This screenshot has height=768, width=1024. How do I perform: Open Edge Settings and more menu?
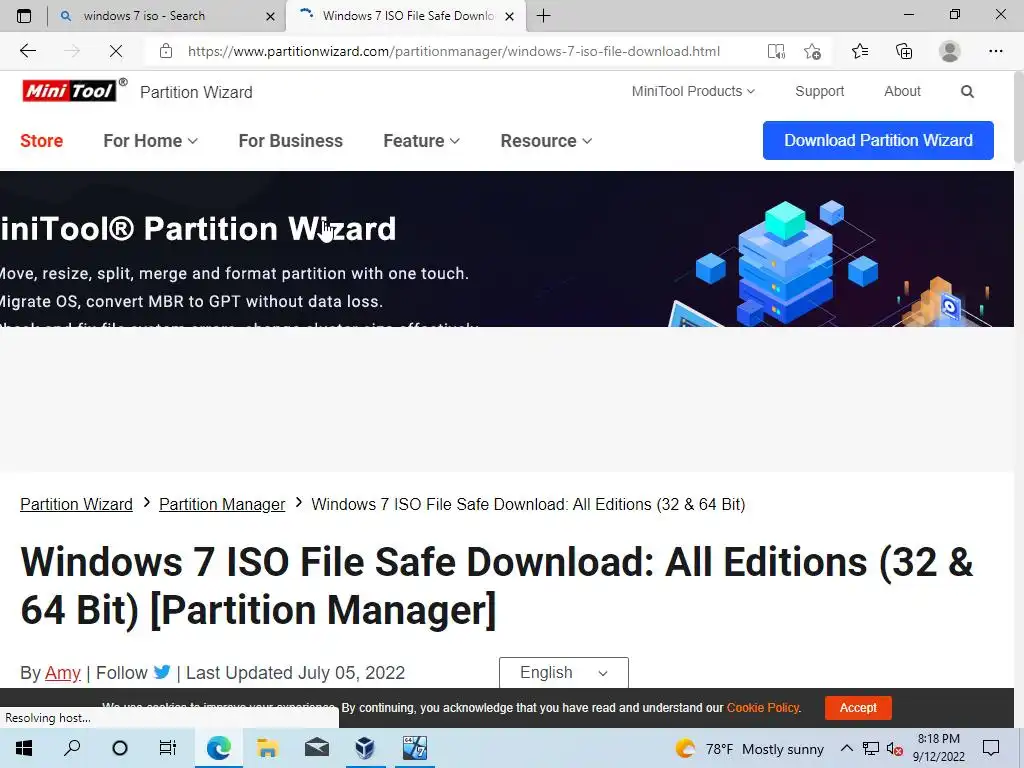995,51
